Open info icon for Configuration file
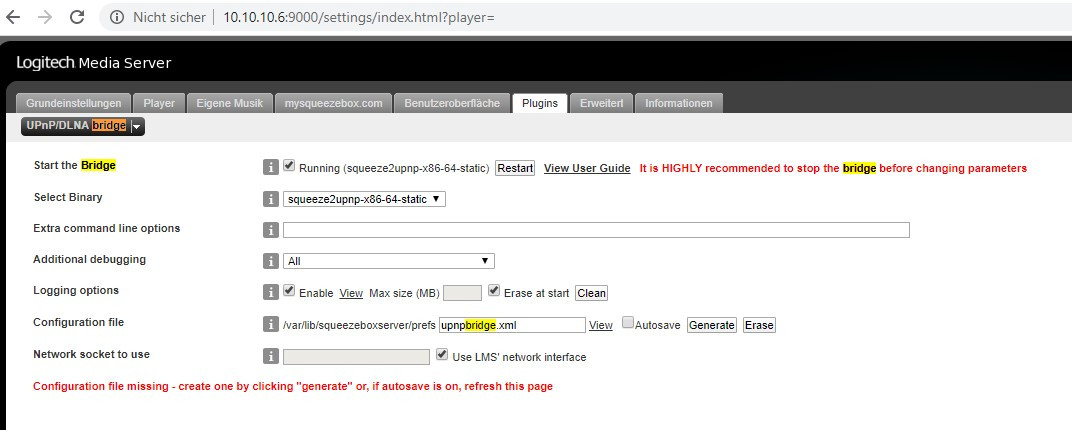Screen dimensions: 1072x430 coord(271,324)
